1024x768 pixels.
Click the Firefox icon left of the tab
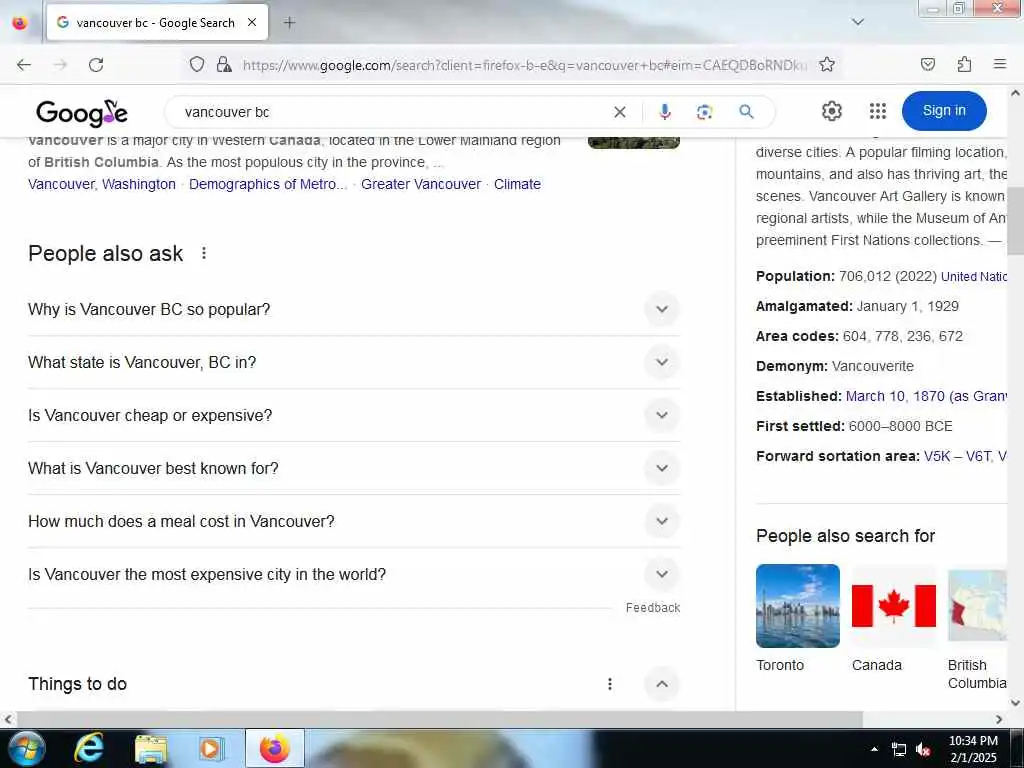point(20,23)
